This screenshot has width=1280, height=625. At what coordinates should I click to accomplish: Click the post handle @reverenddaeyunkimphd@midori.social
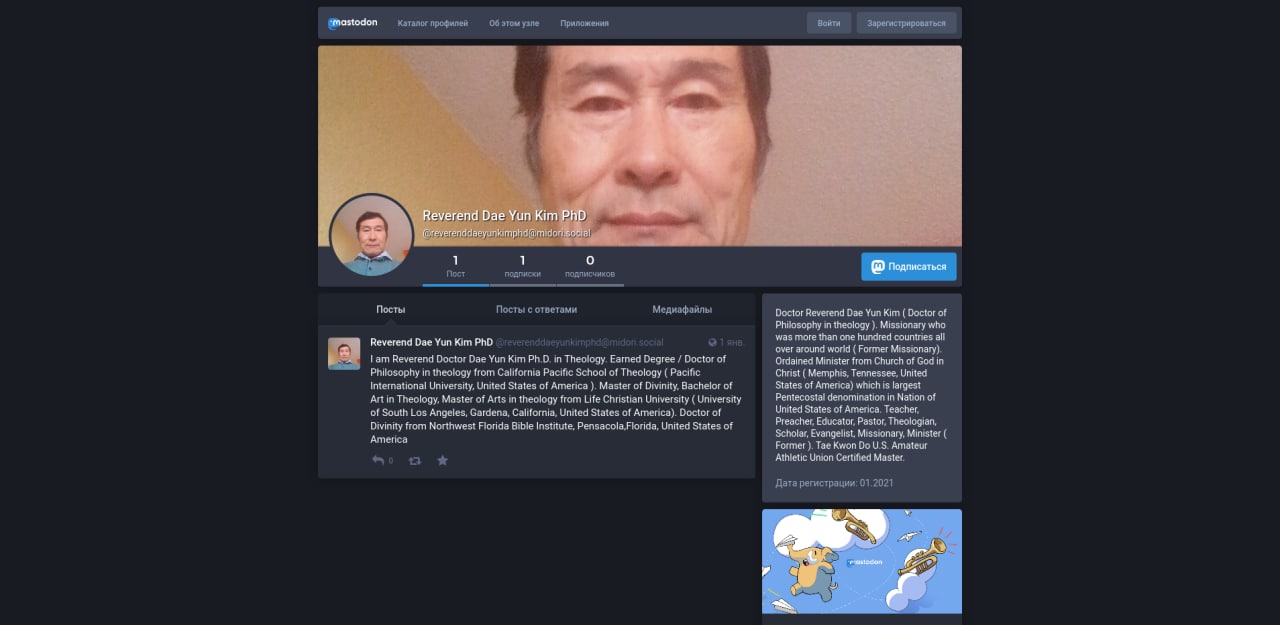click(x=579, y=342)
